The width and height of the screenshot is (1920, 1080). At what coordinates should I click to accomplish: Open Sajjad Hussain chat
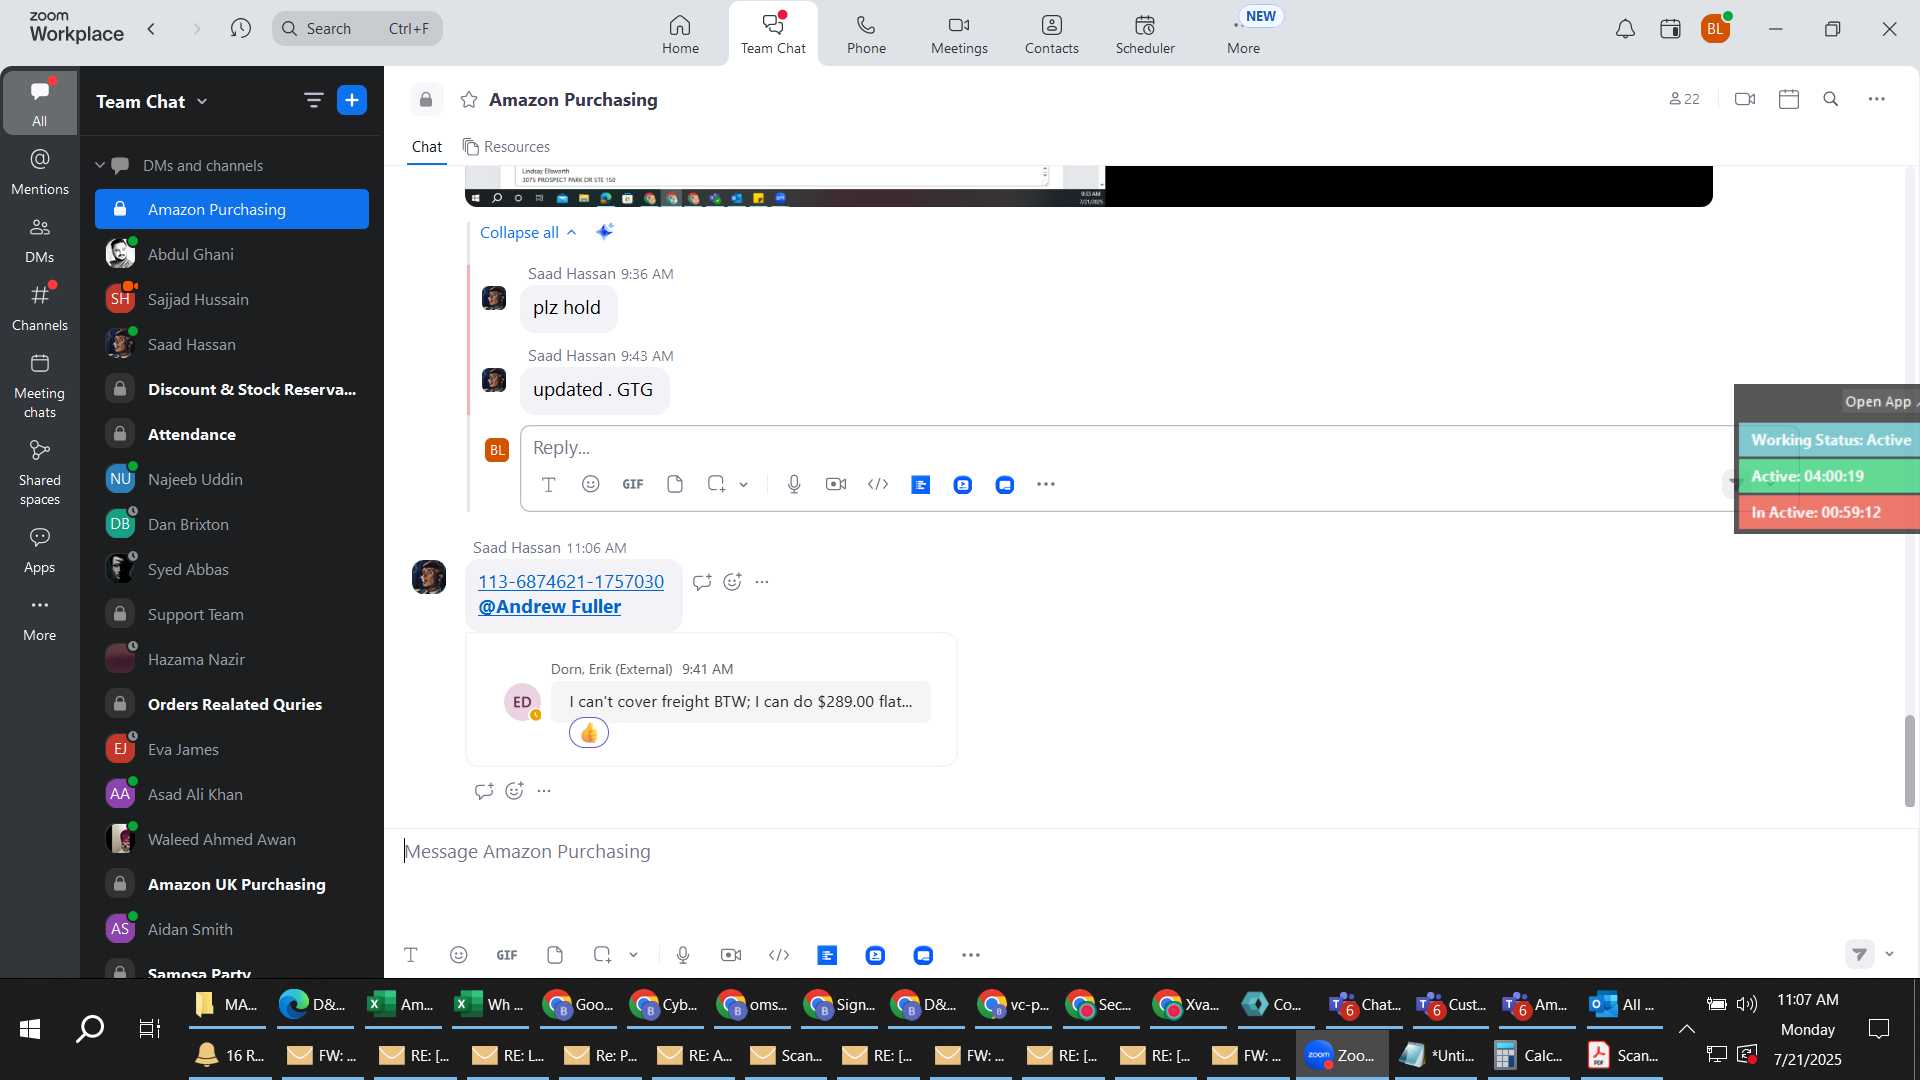pos(232,299)
